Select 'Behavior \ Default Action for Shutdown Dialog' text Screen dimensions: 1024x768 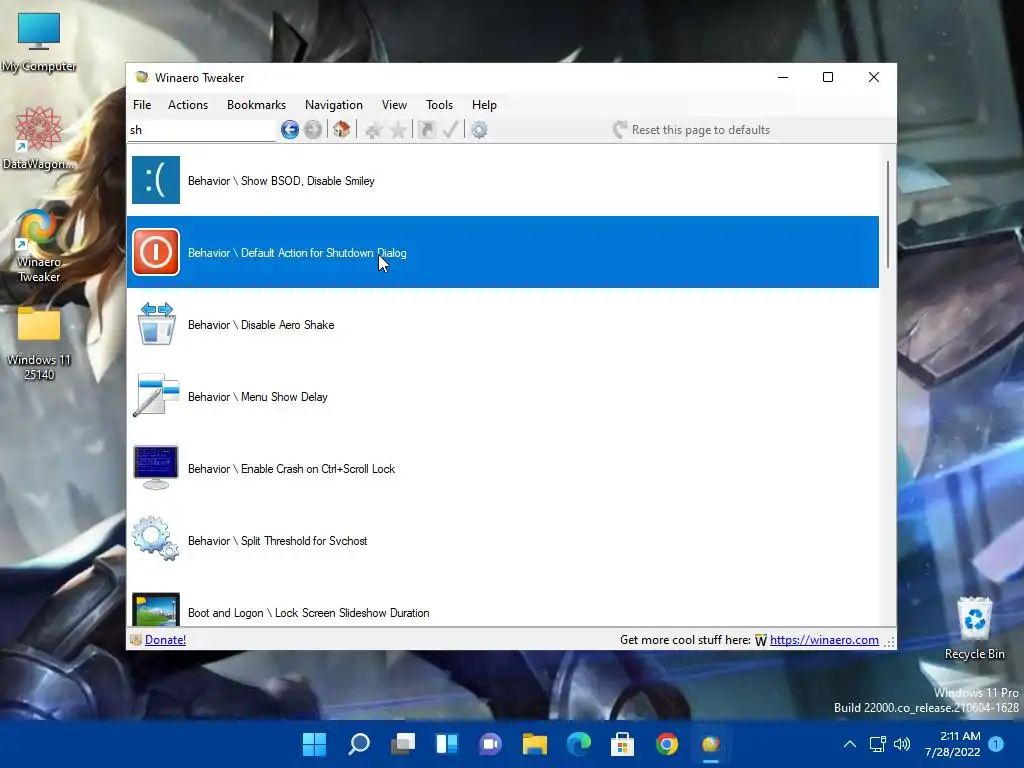[x=297, y=253]
